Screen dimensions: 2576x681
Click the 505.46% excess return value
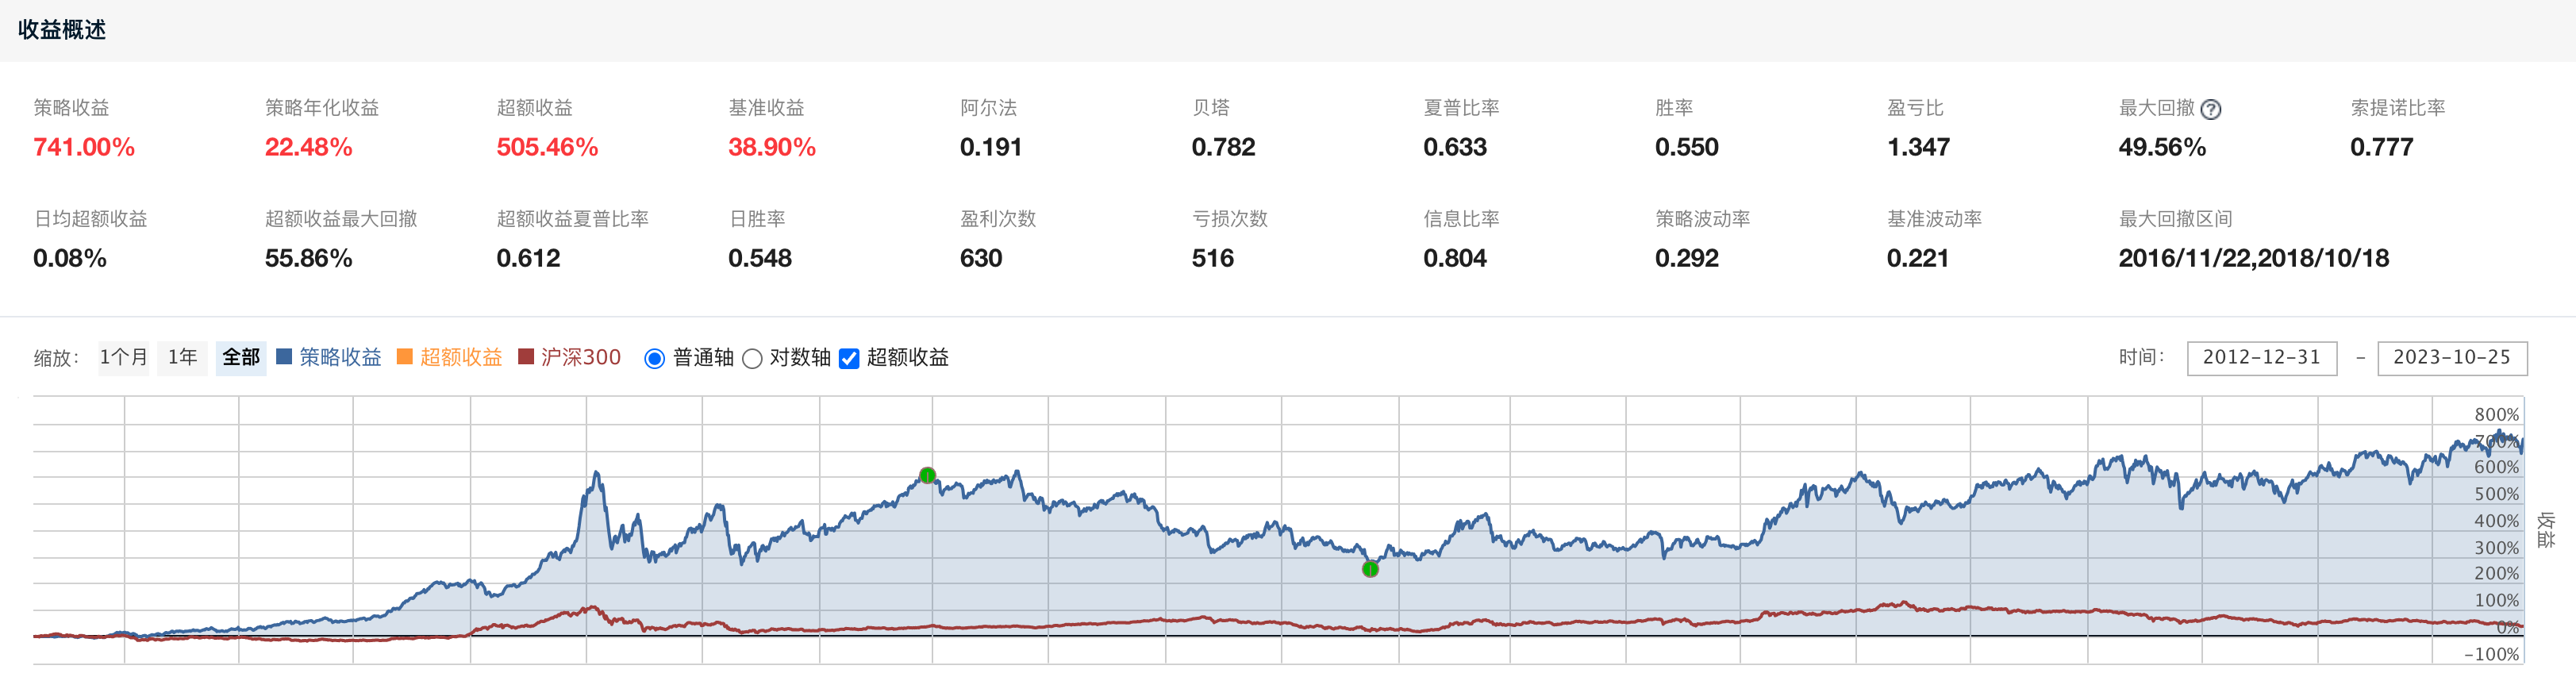coord(547,147)
